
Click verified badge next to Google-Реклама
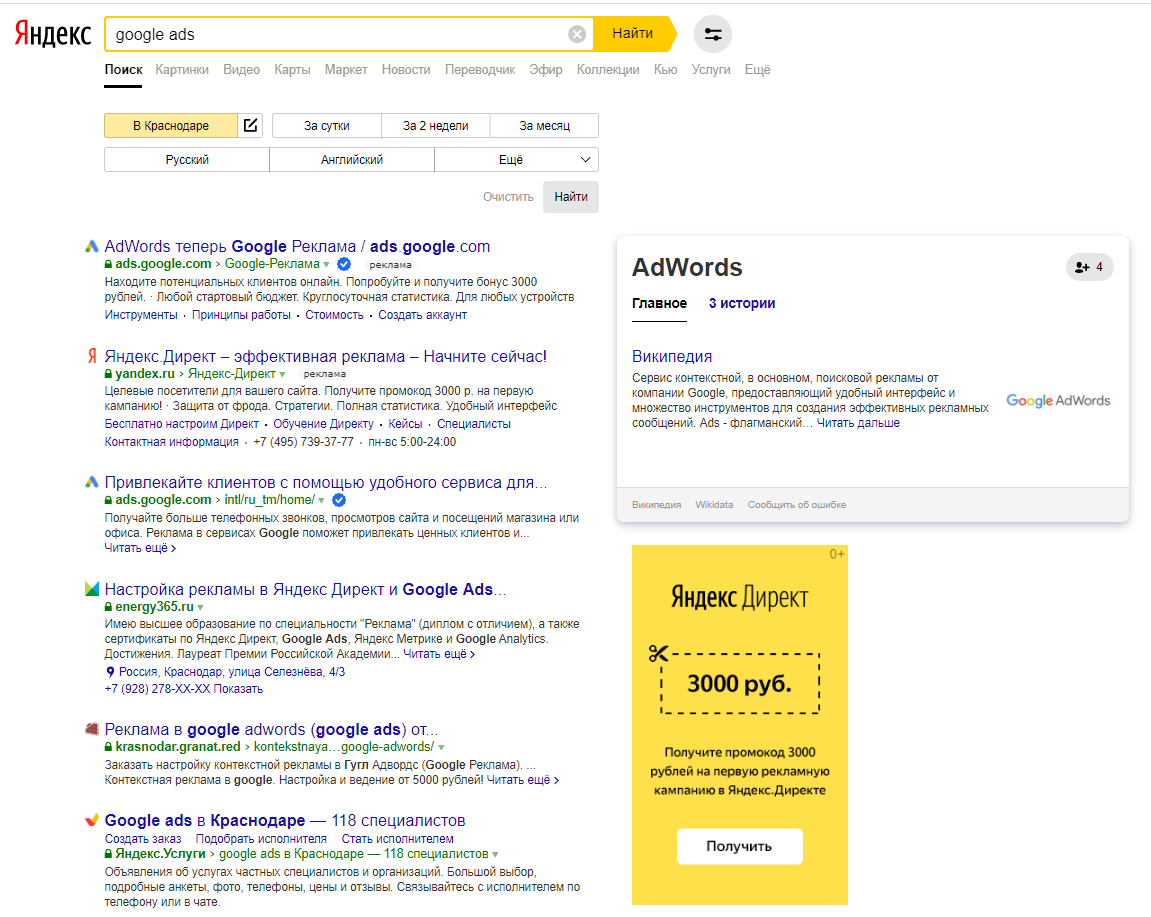(x=344, y=264)
